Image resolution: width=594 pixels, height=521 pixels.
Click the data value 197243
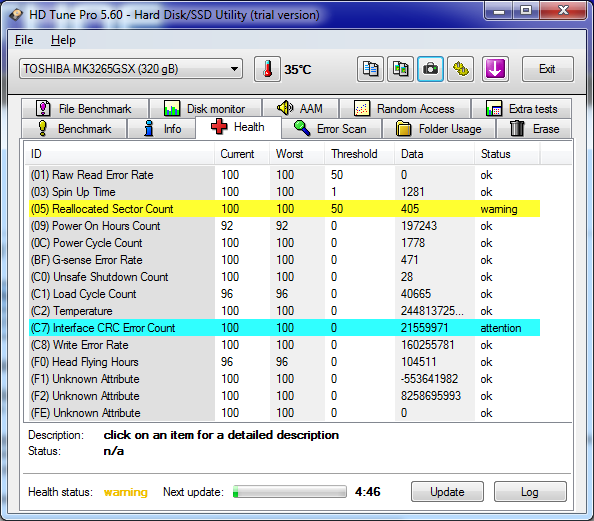[x=419, y=226]
